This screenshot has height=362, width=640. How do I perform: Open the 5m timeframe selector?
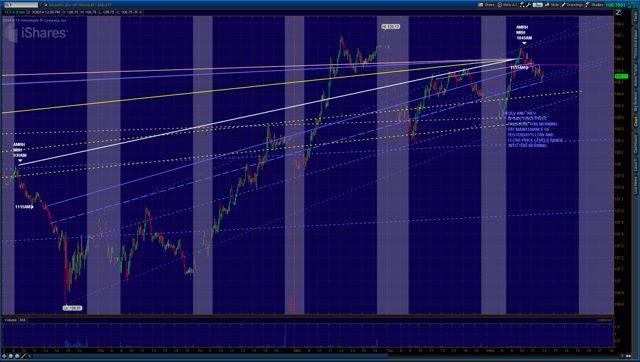[x=537, y=5]
